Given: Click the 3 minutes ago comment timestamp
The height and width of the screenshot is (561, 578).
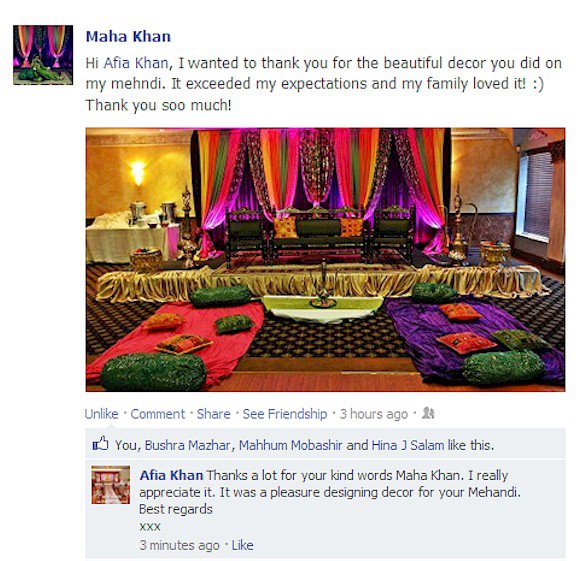Looking at the screenshot, I should coord(180,545).
